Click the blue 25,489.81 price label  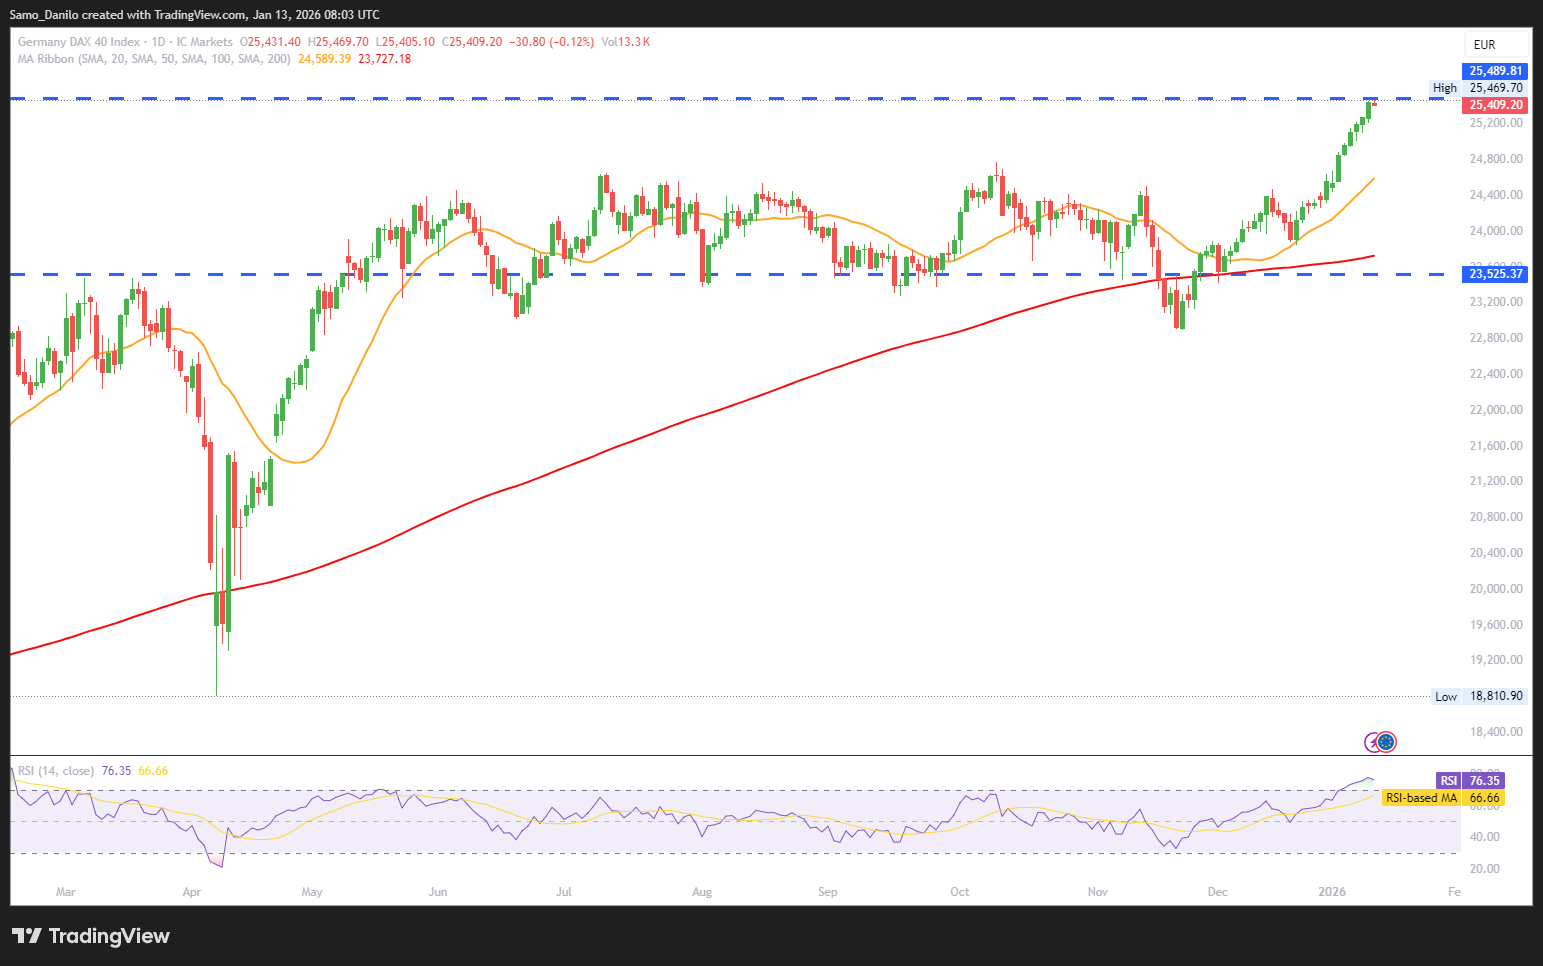(x=1495, y=71)
